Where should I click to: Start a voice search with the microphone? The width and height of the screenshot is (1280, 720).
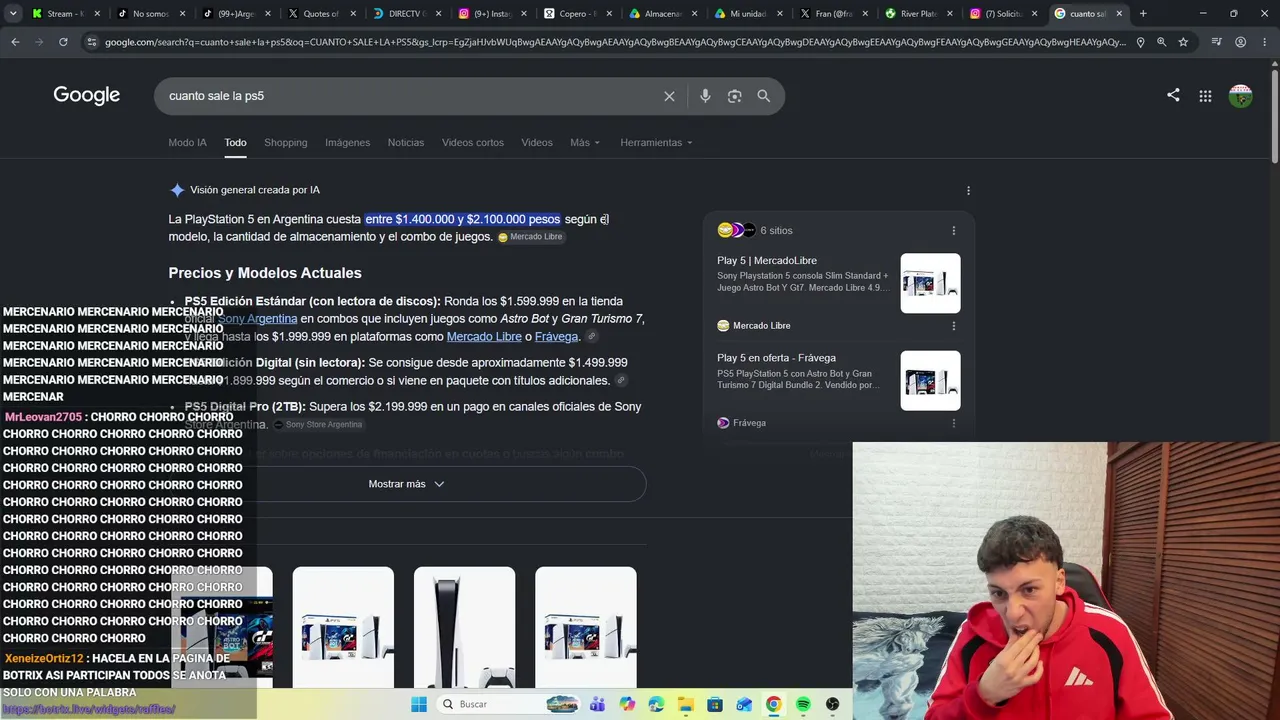705,96
